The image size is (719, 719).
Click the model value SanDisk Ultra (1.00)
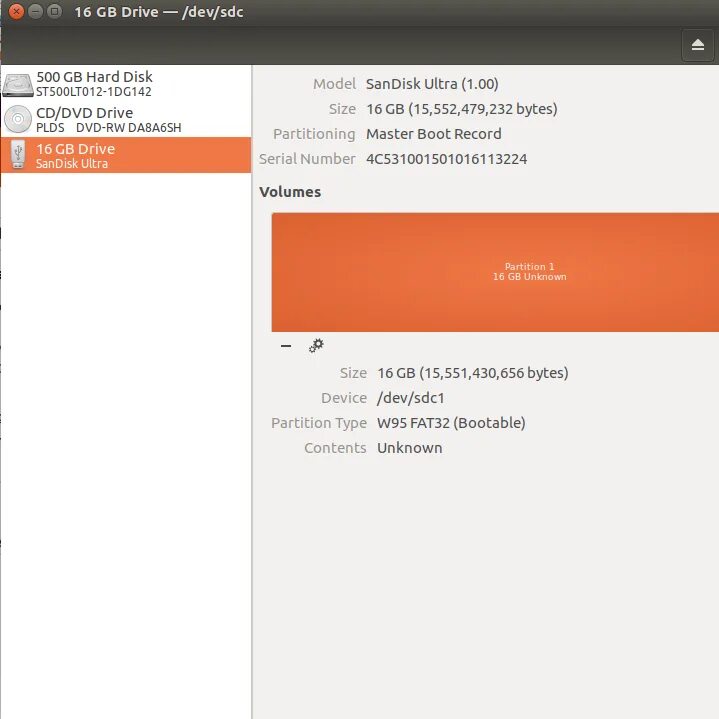(x=432, y=84)
